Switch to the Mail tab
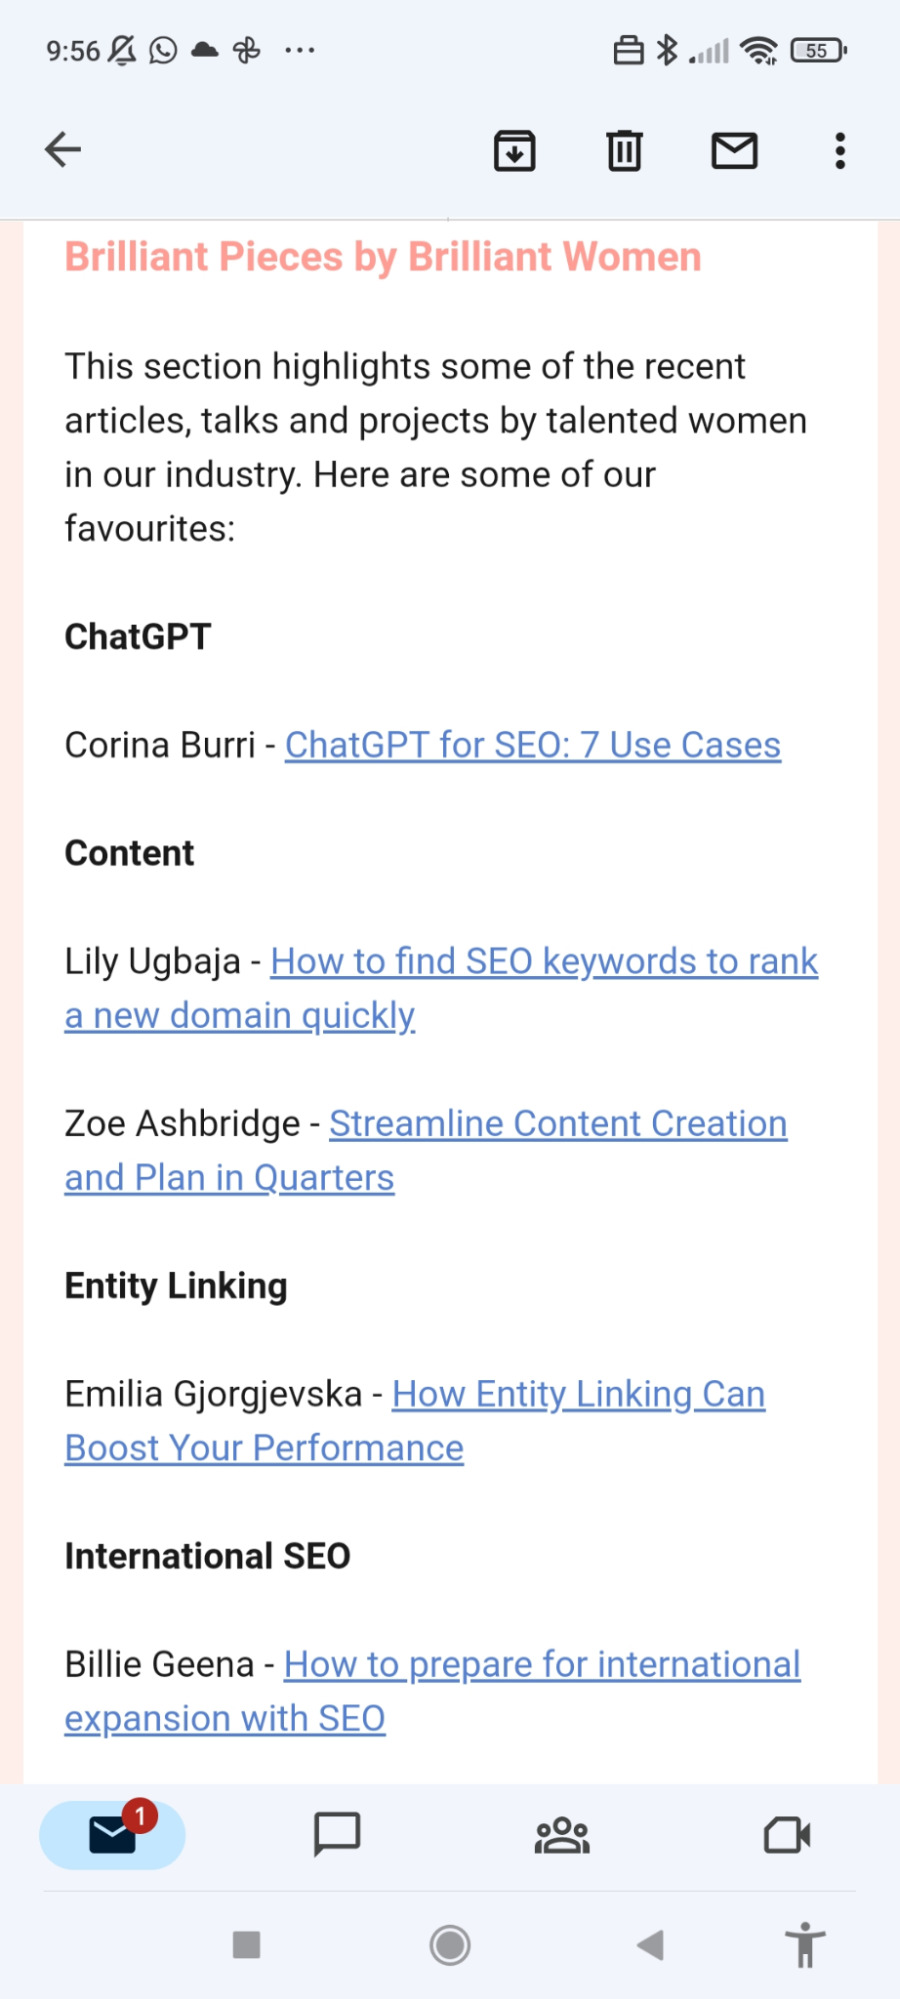The image size is (900, 1999). pyautogui.click(x=110, y=1834)
